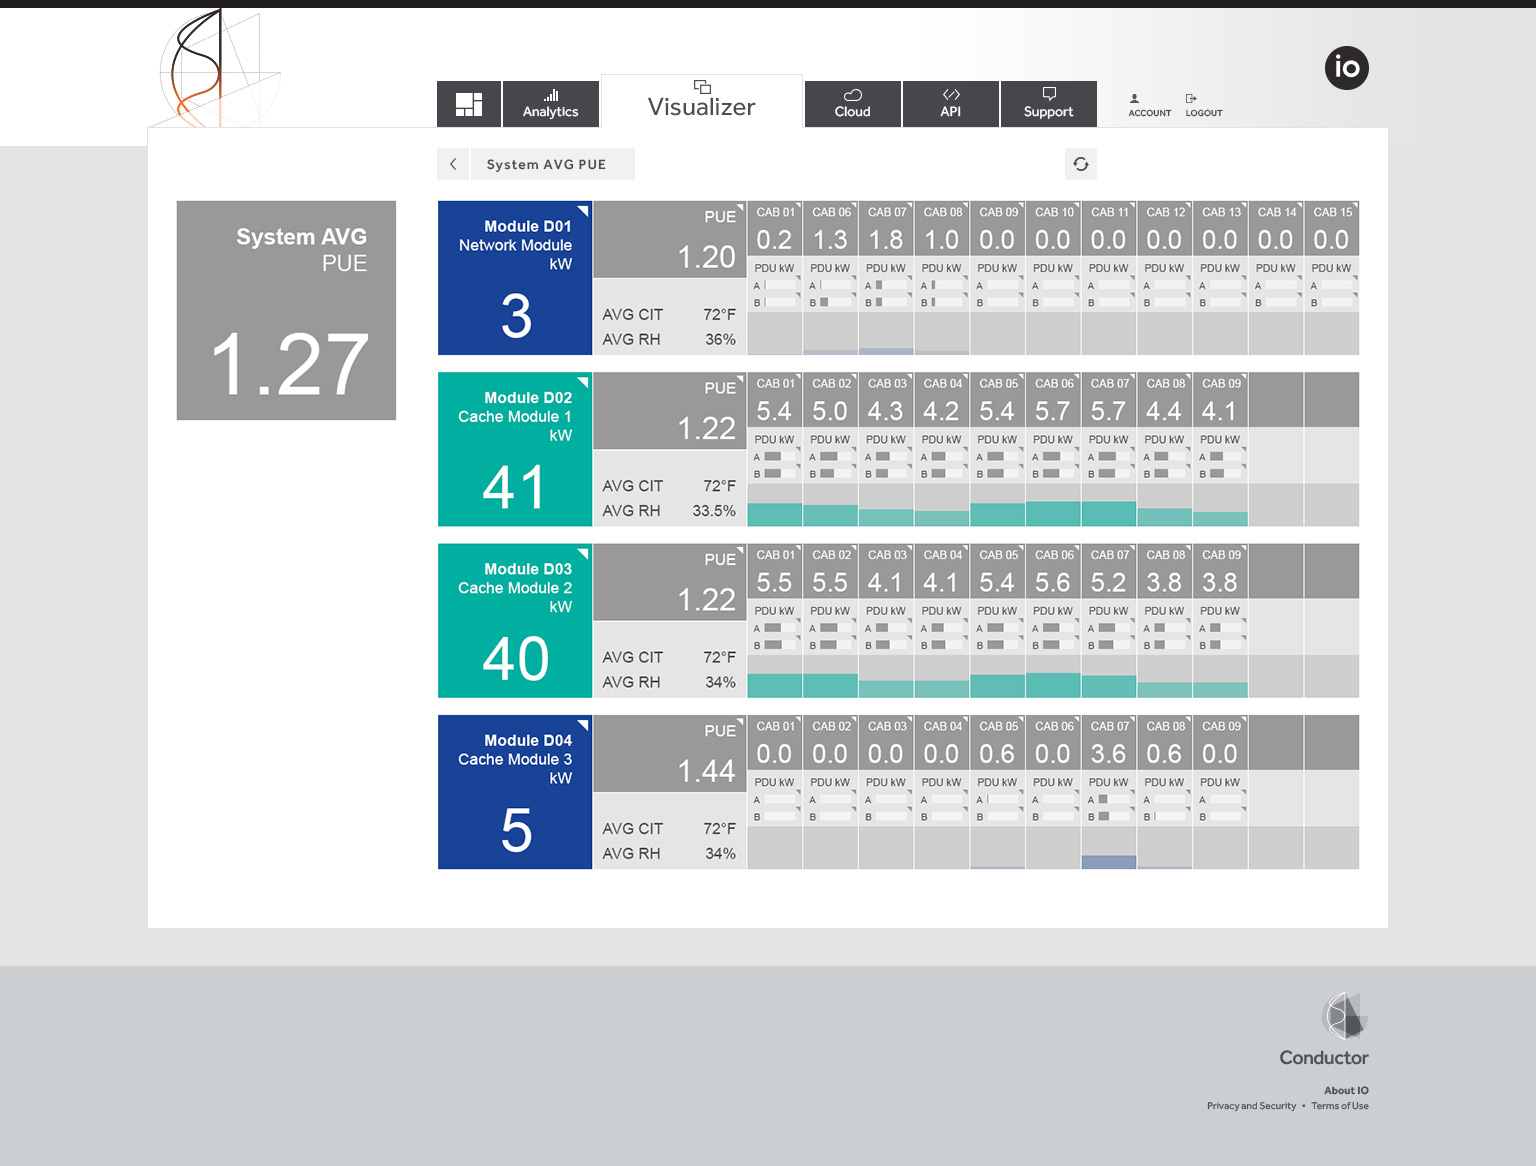Open the Privacy and Security link
The width and height of the screenshot is (1536, 1166).
(x=1250, y=1106)
